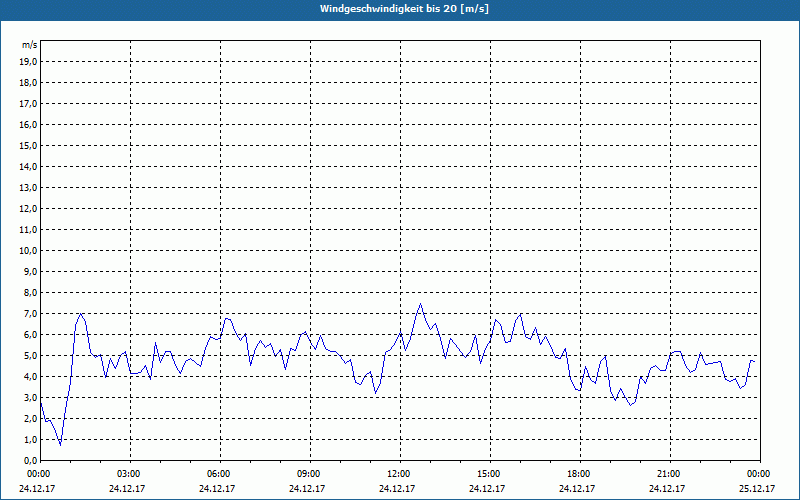Click the "0,0" y-axis origin label
This screenshot has width=800, height=500.
(31, 461)
